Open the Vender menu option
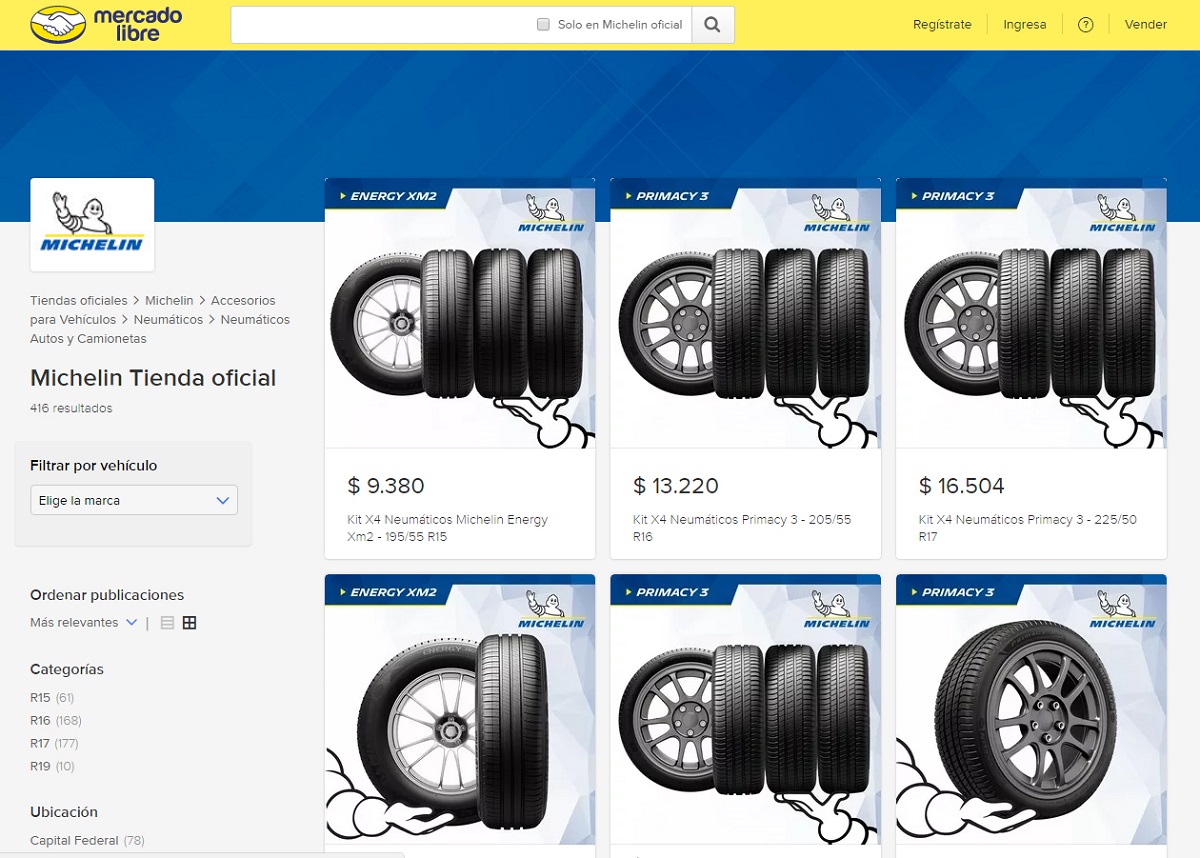 point(1146,24)
